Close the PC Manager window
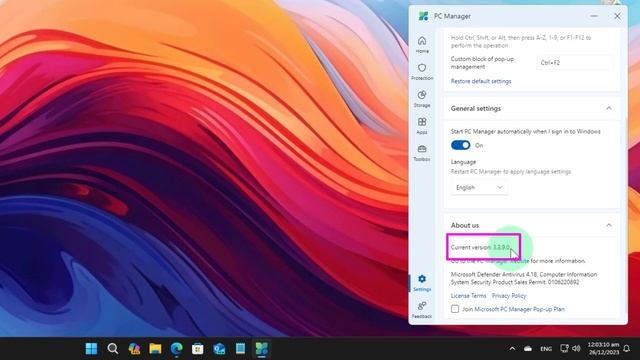 (x=617, y=16)
